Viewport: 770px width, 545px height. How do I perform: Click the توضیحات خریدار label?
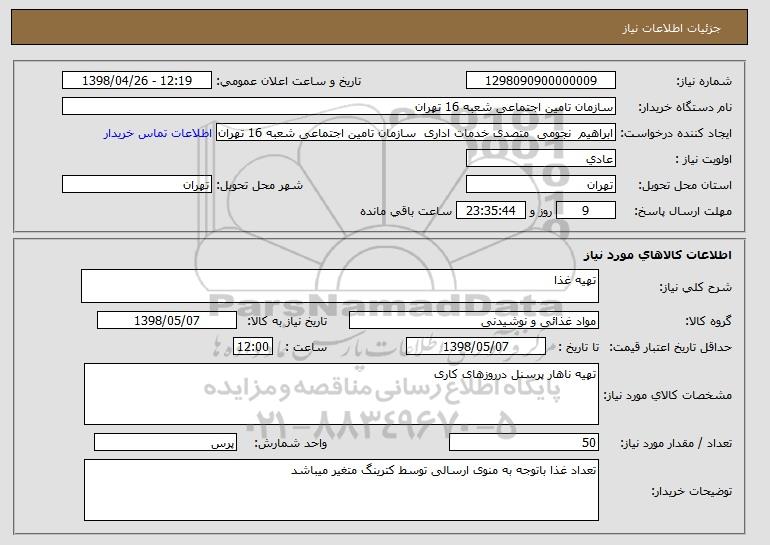pos(691,491)
